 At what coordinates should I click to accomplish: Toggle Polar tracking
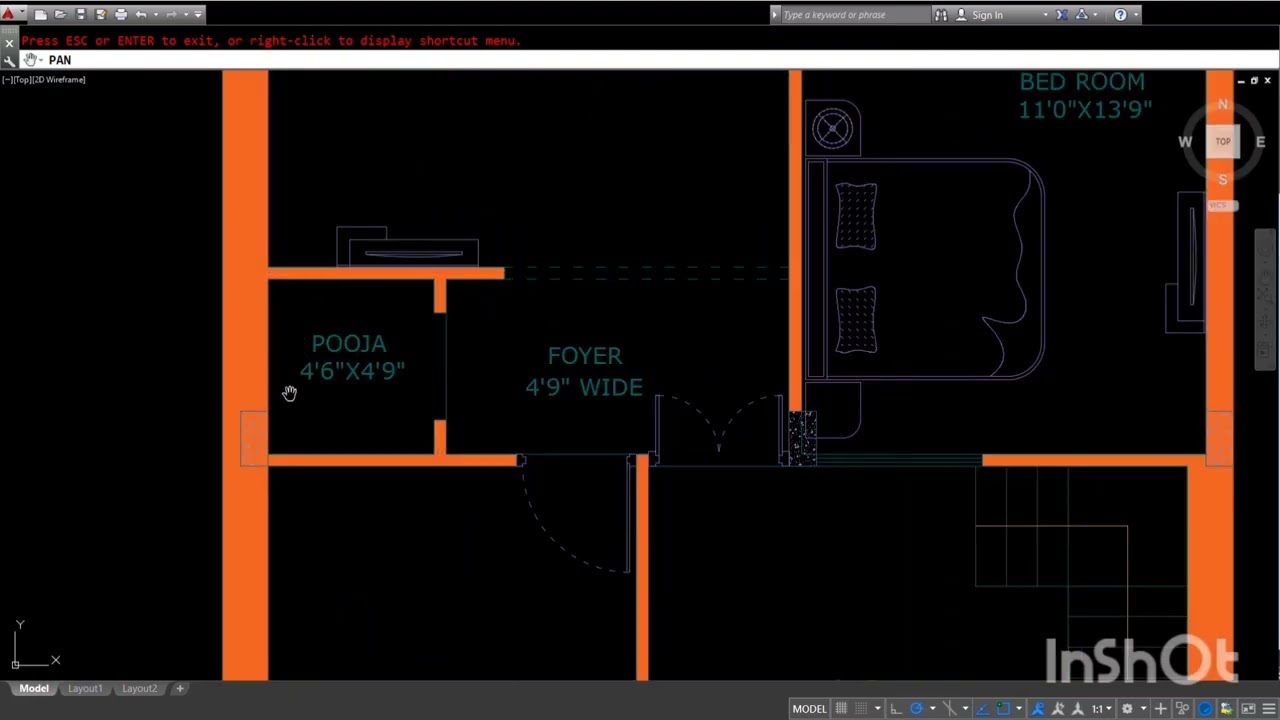[916, 709]
